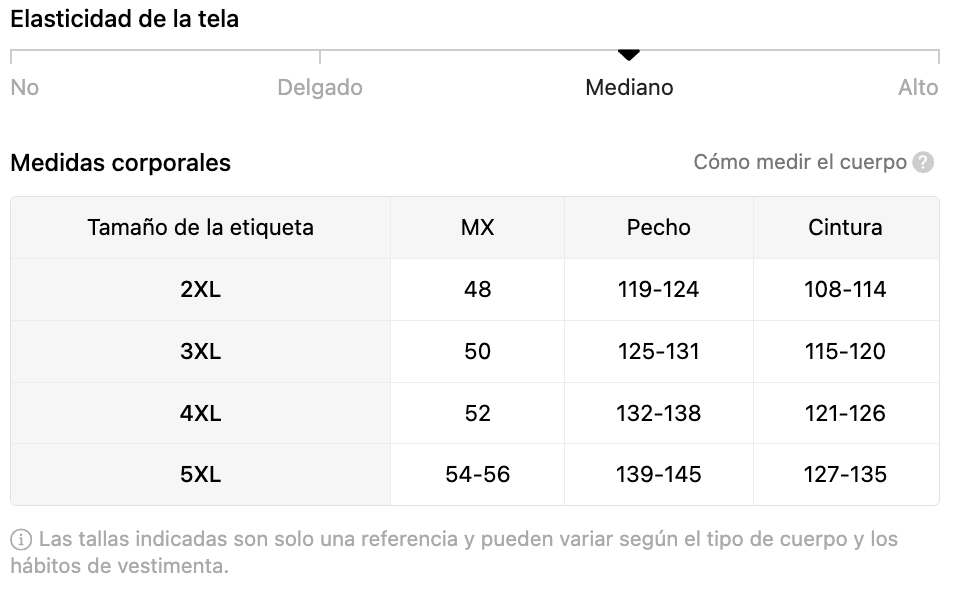This screenshot has width=956, height=606.
Task: Click the chest measurement 119-124 cell
Action: pos(658,290)
